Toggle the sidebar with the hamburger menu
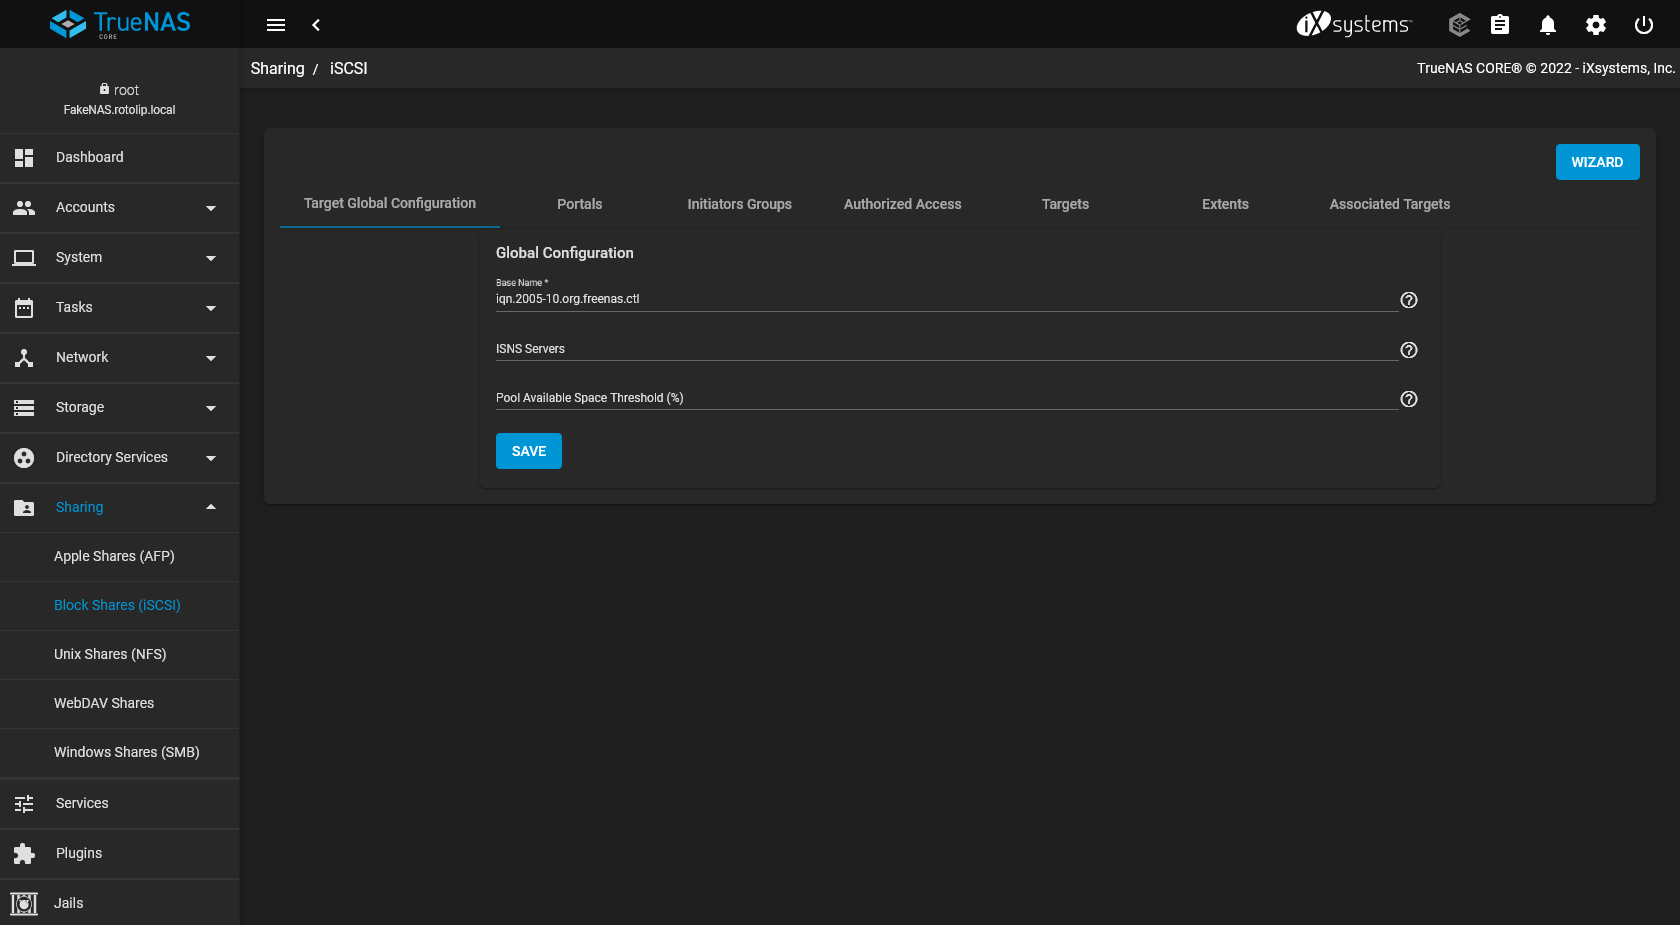The width and height of the screenshot is (1680, 925). [x=276, y=24]
